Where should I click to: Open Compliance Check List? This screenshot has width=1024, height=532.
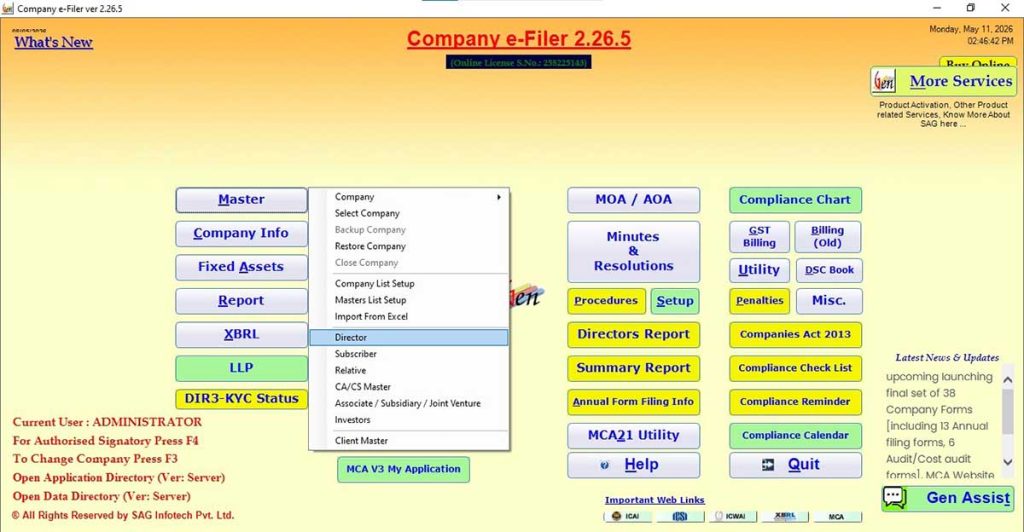[795, 368]
